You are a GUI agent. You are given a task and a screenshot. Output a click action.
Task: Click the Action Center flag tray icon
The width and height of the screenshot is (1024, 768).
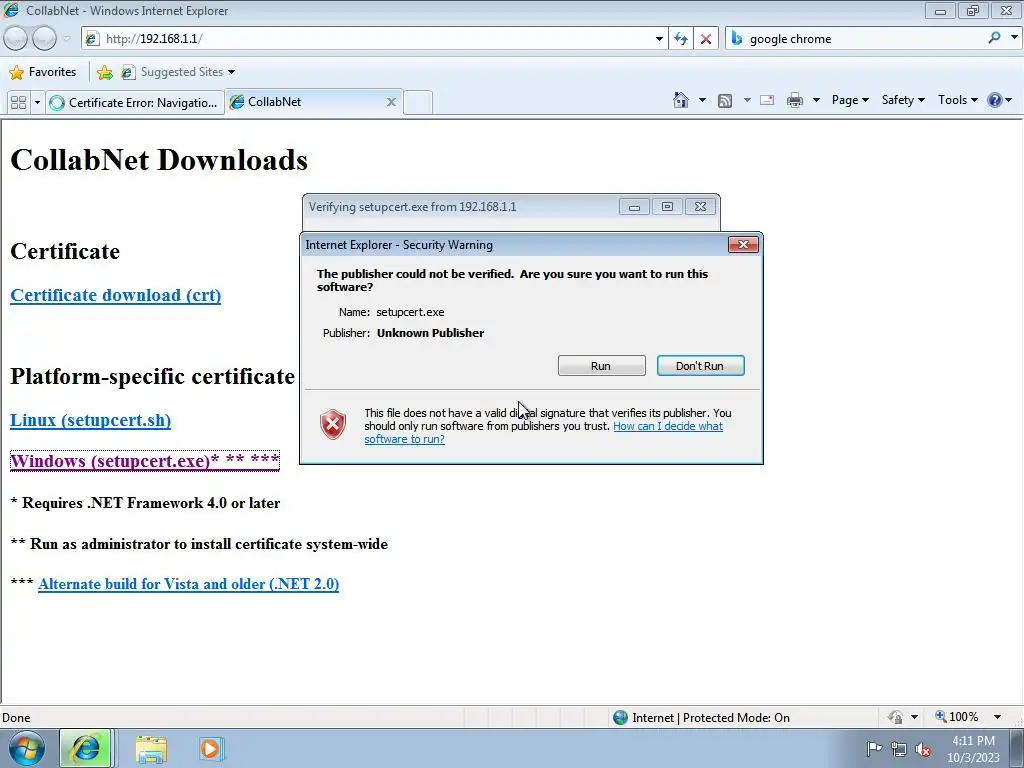874,749
